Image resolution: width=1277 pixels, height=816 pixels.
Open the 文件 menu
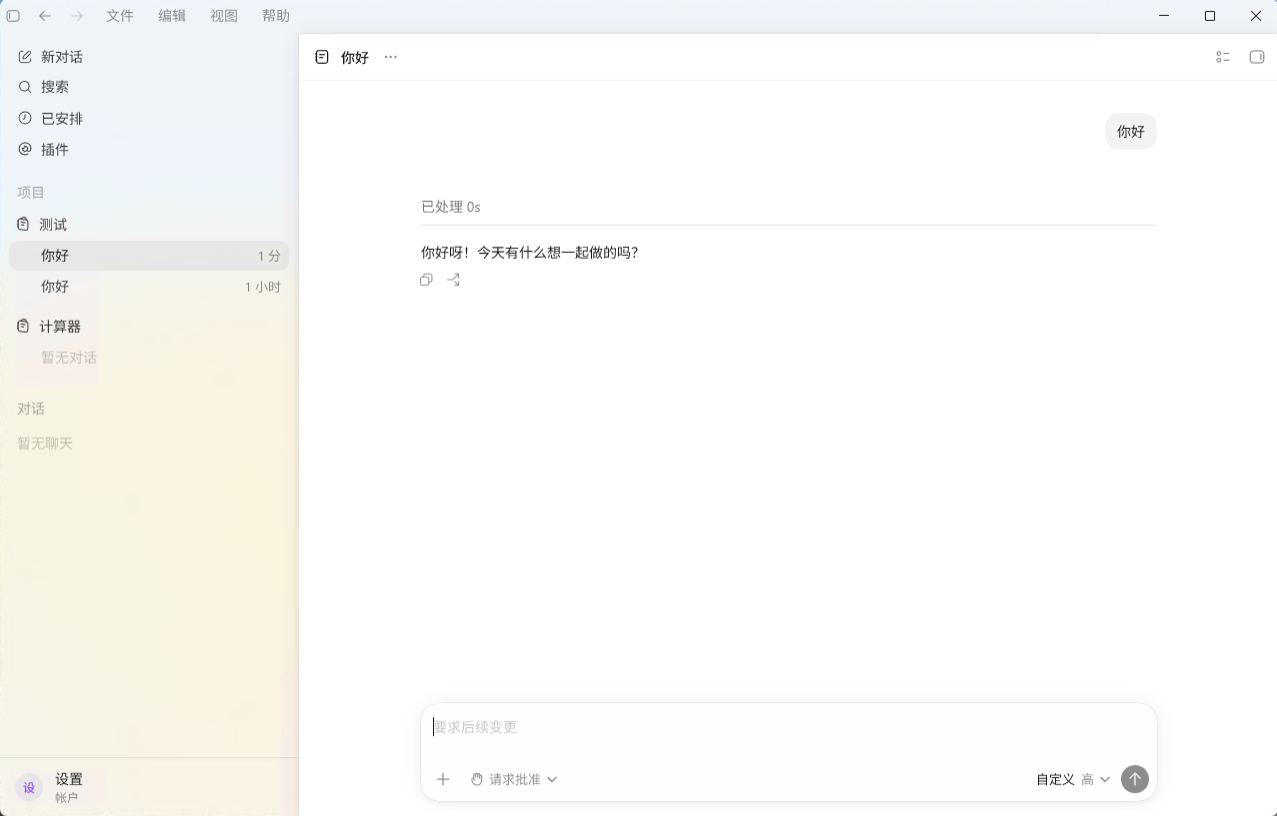tap(120, 16)
